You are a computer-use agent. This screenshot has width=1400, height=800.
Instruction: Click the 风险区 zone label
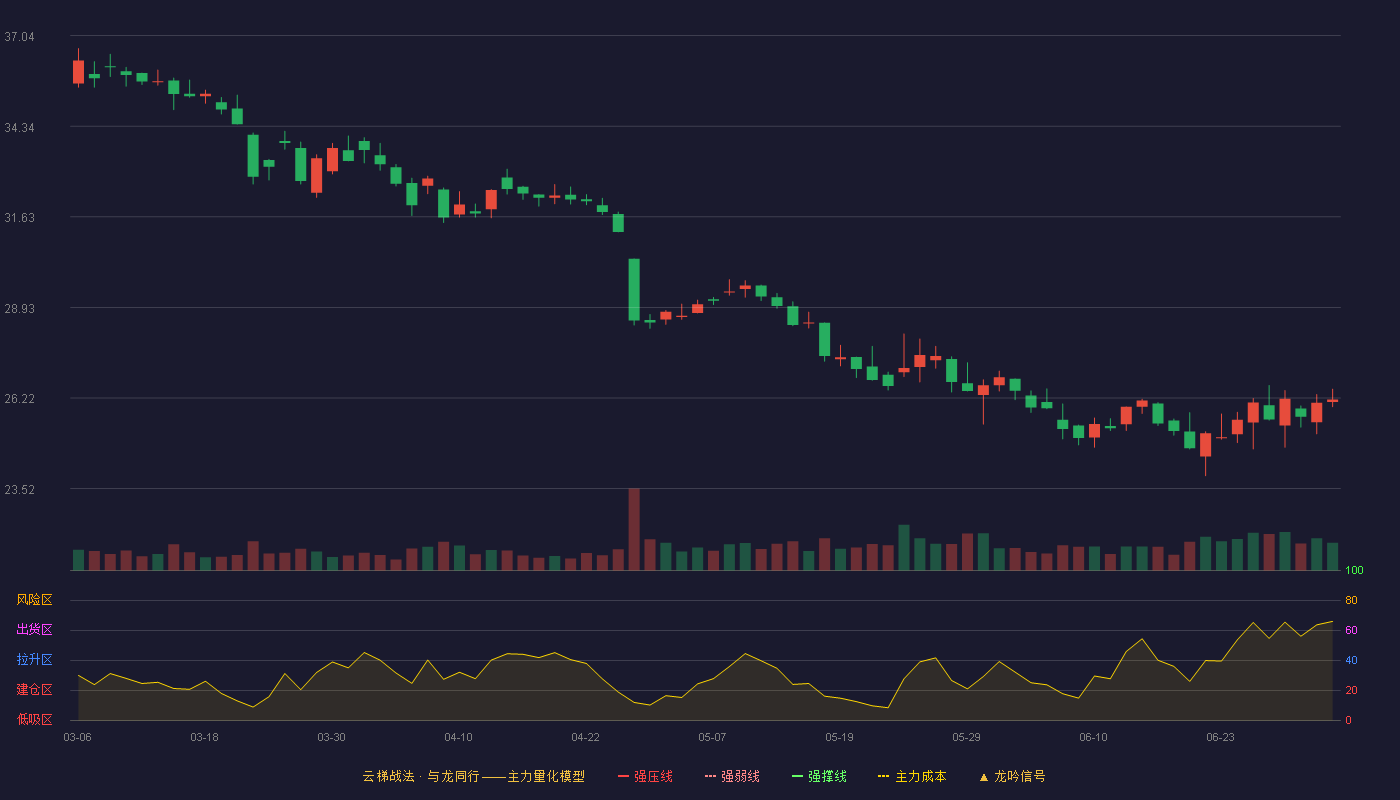pyautogui.click(x=34, y=600)
